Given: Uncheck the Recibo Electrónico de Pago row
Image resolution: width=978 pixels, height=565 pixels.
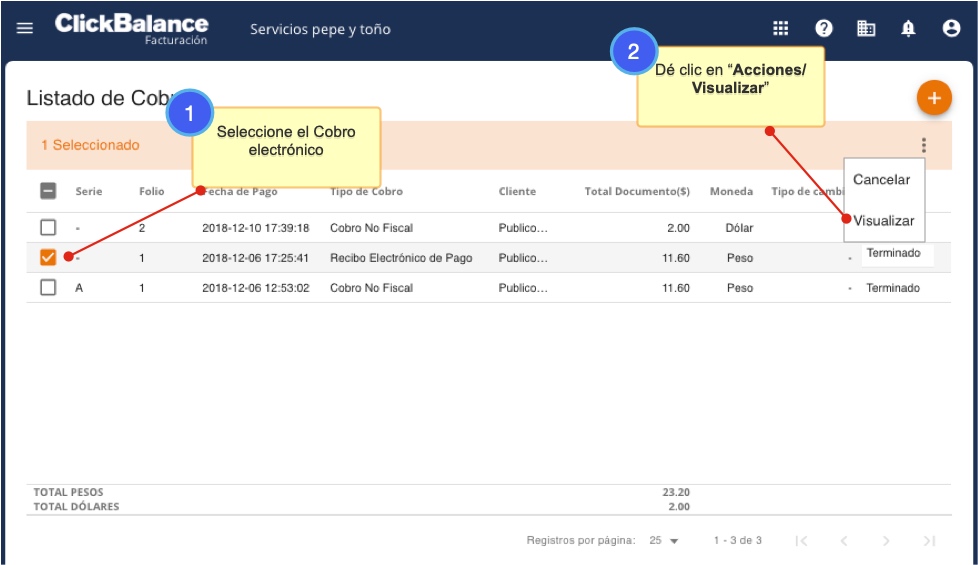Looking at the screenshot, I should [x=48, y=257].
